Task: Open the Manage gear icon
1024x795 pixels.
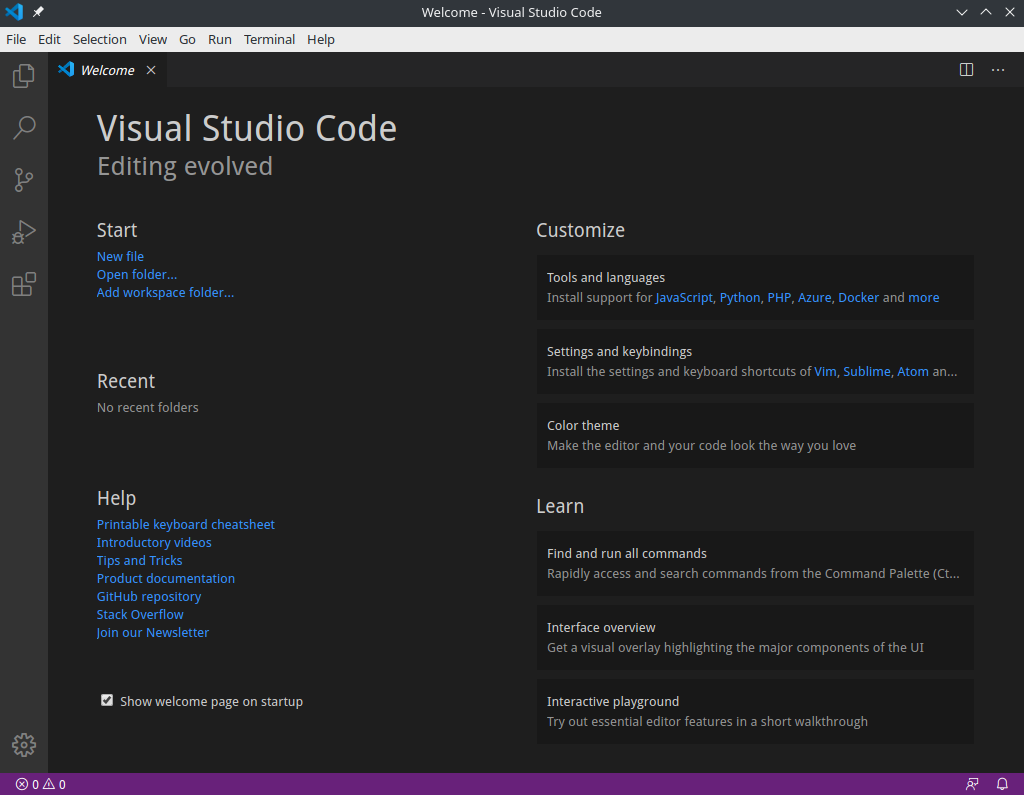Action: tap(24, 745)
